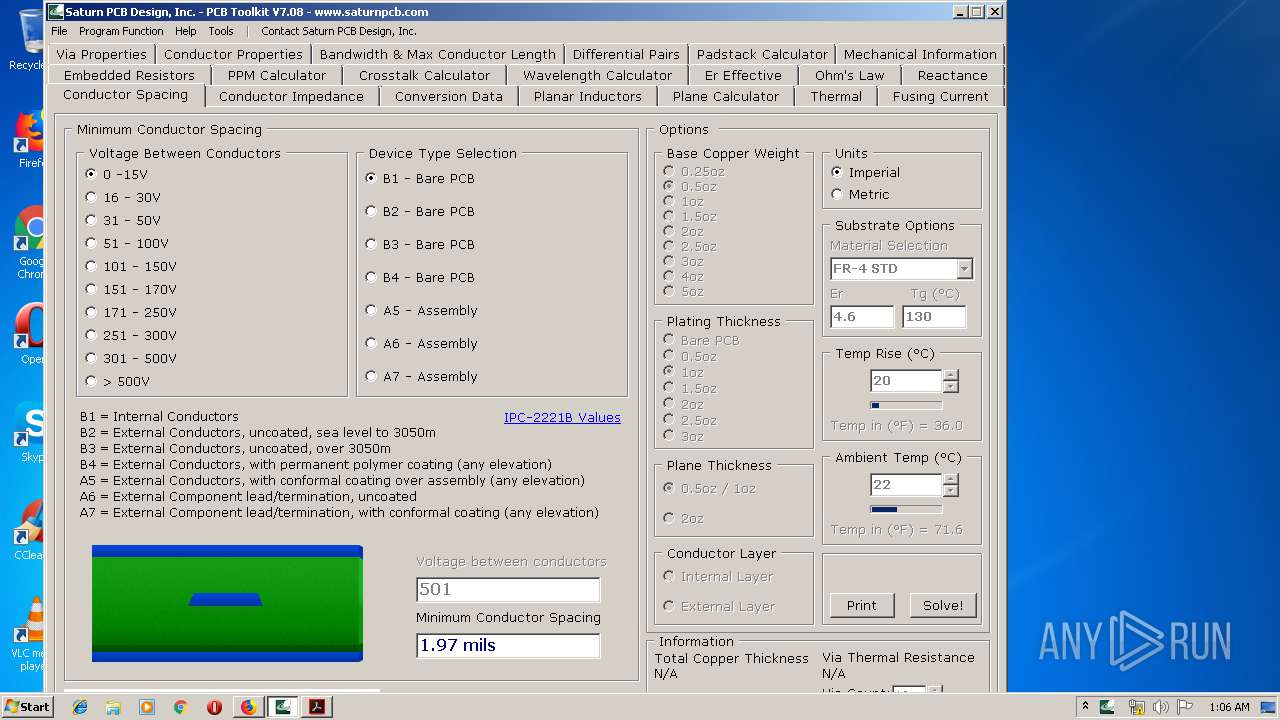
Task: Open VLC media player desktop shortcut
Action: (x=28, y=632)
